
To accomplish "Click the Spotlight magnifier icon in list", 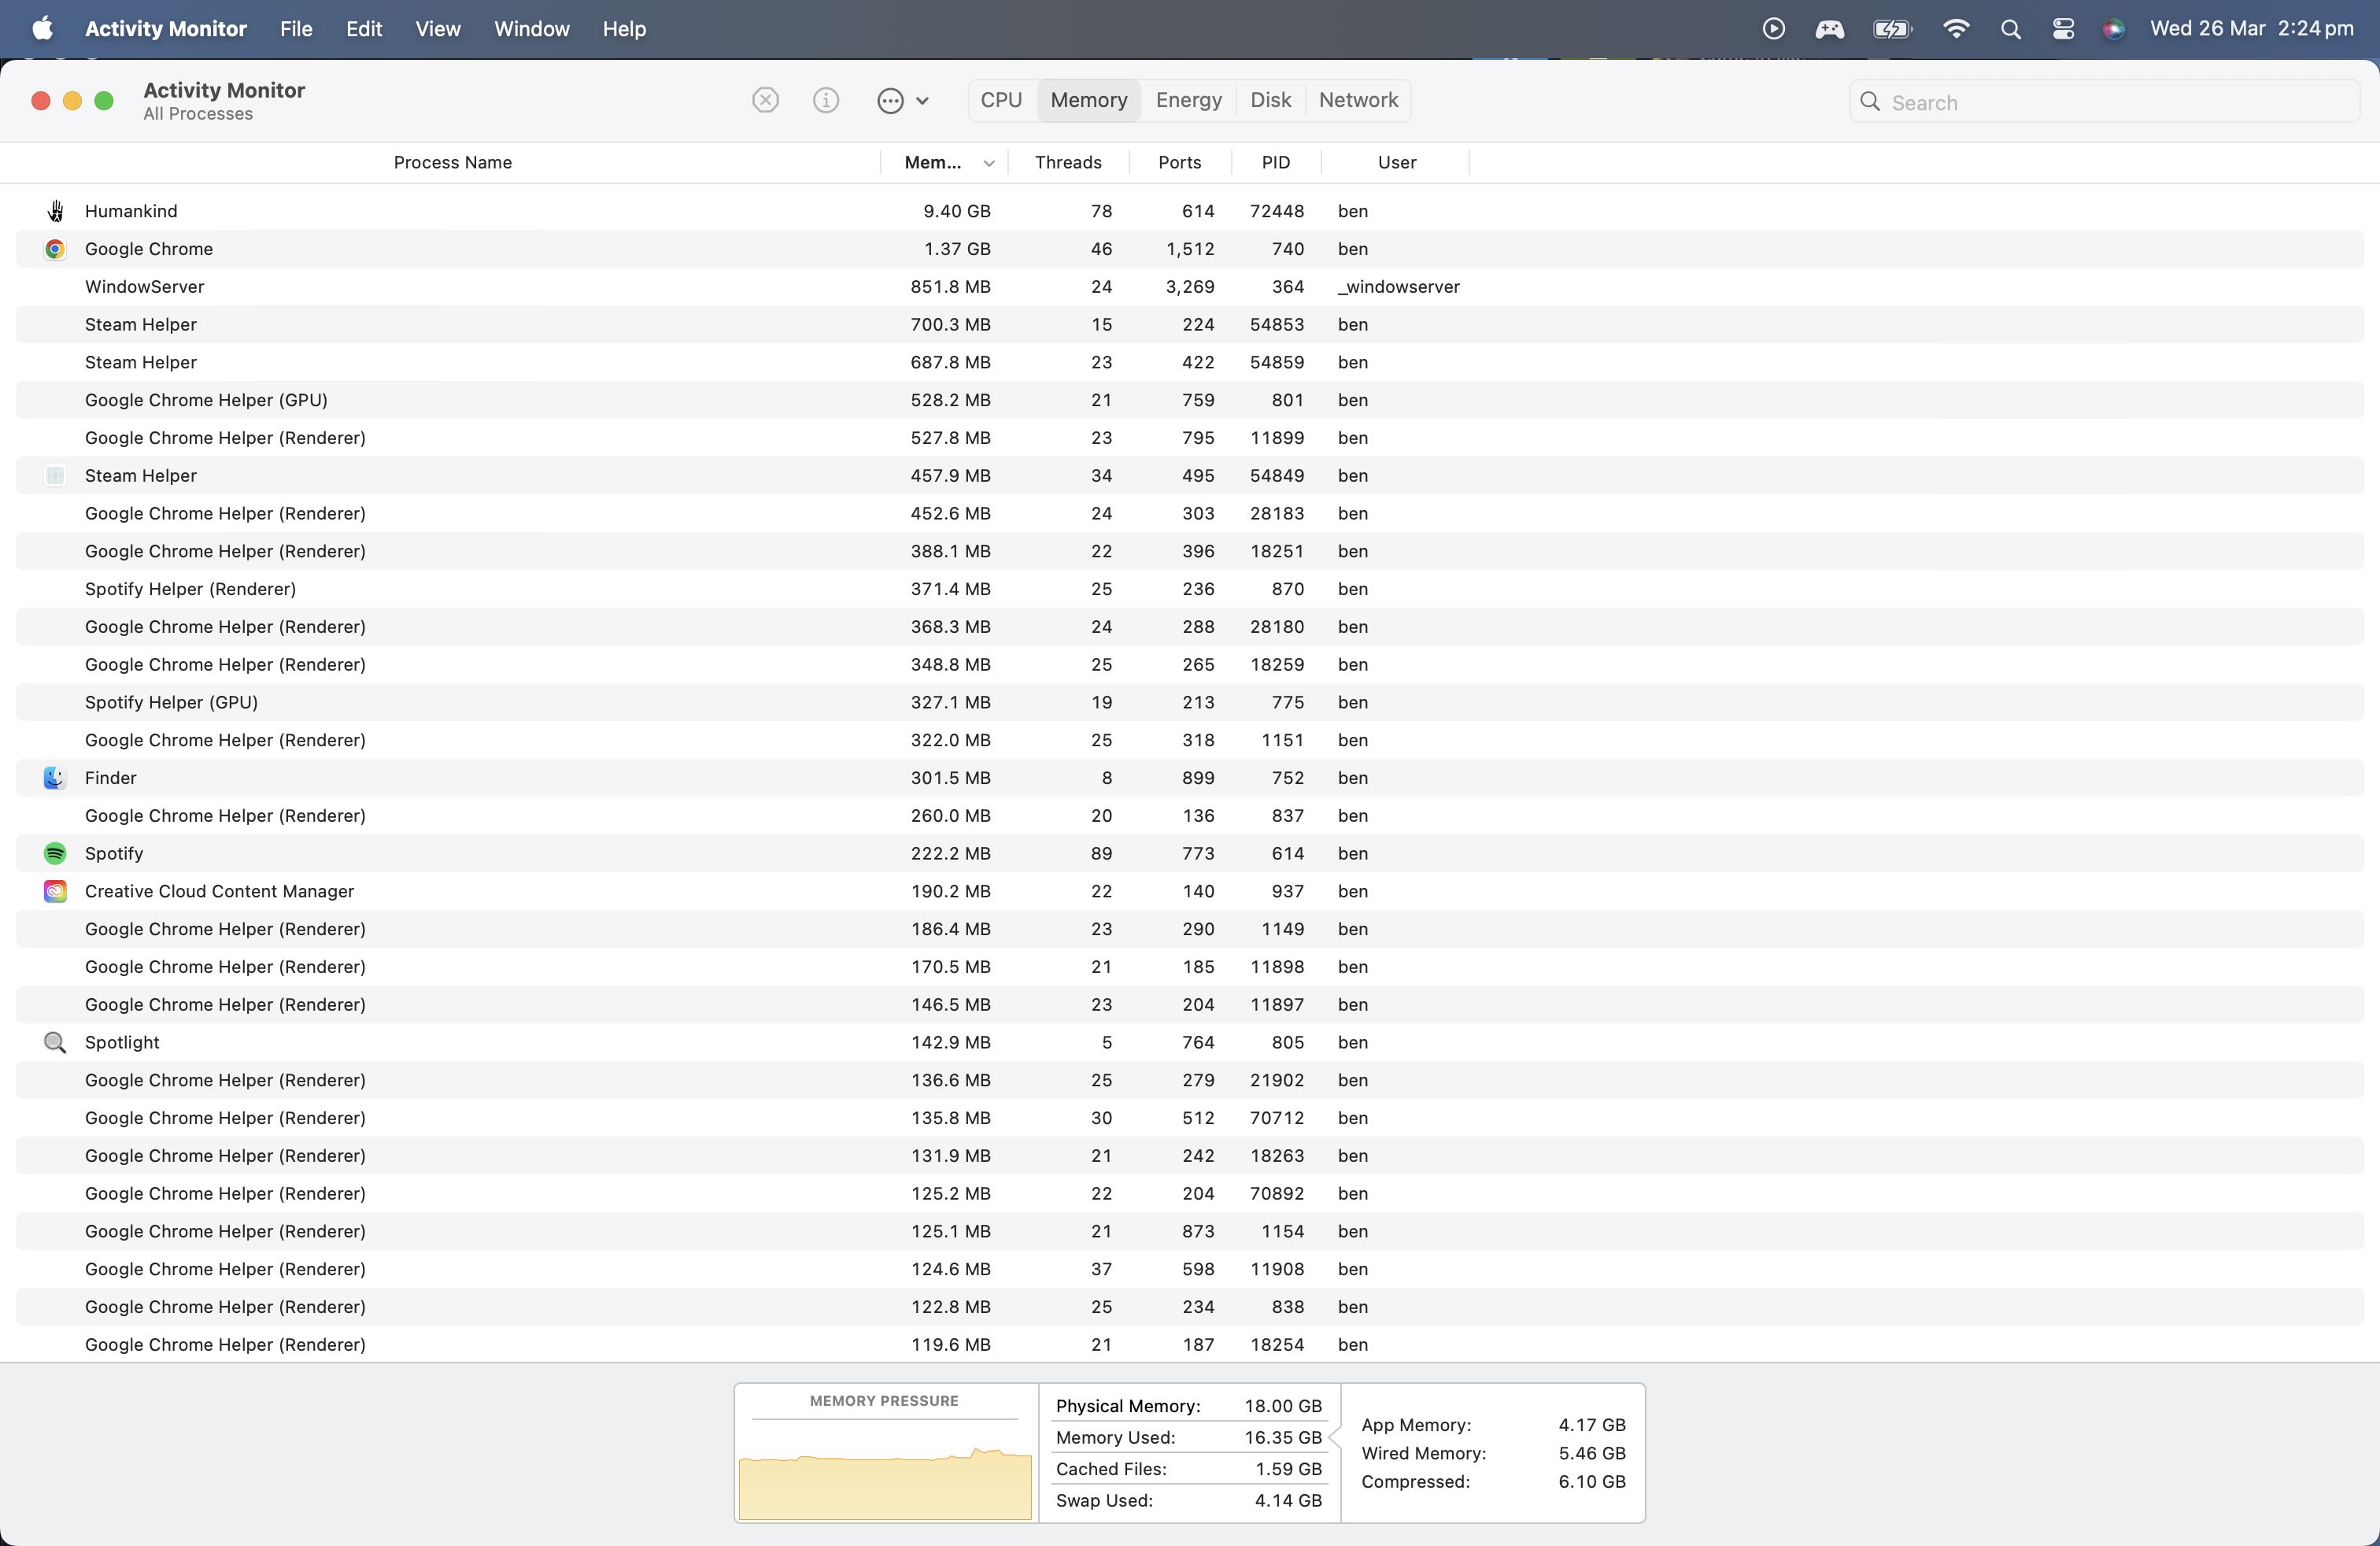I will 56,1042.
